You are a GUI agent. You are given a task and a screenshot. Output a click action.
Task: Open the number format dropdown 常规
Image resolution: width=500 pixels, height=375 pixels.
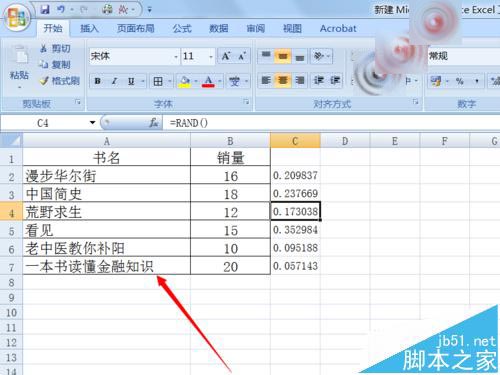[x=463, y=56]
